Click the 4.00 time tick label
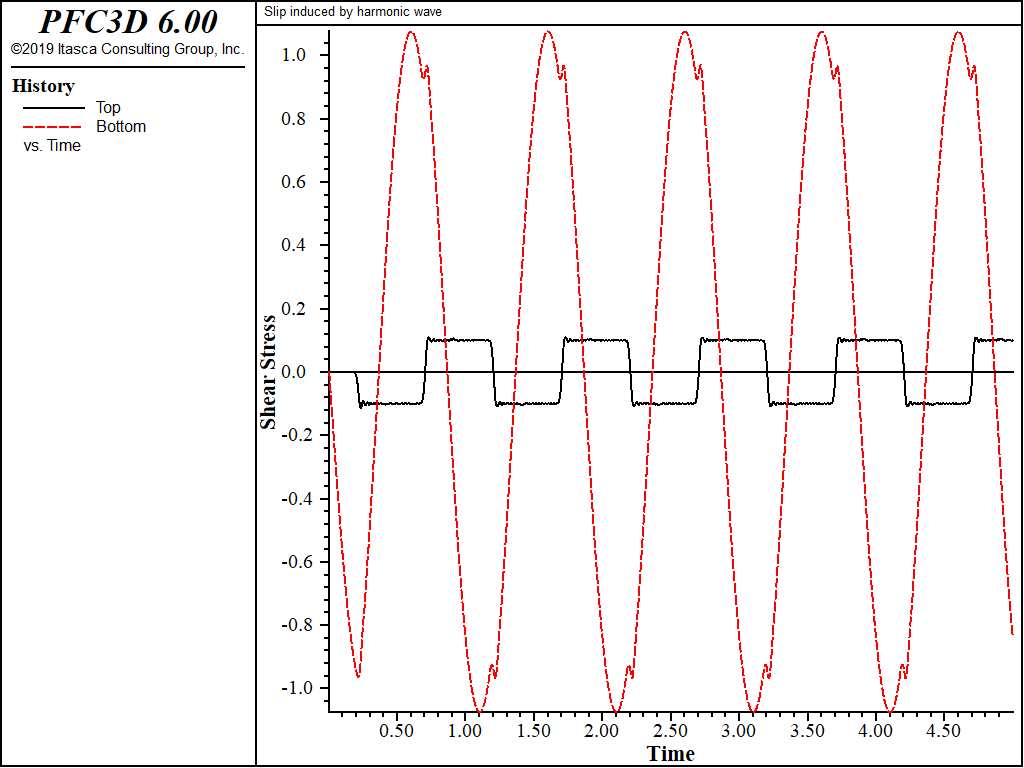1024x768 pixels. coord(876,731)
